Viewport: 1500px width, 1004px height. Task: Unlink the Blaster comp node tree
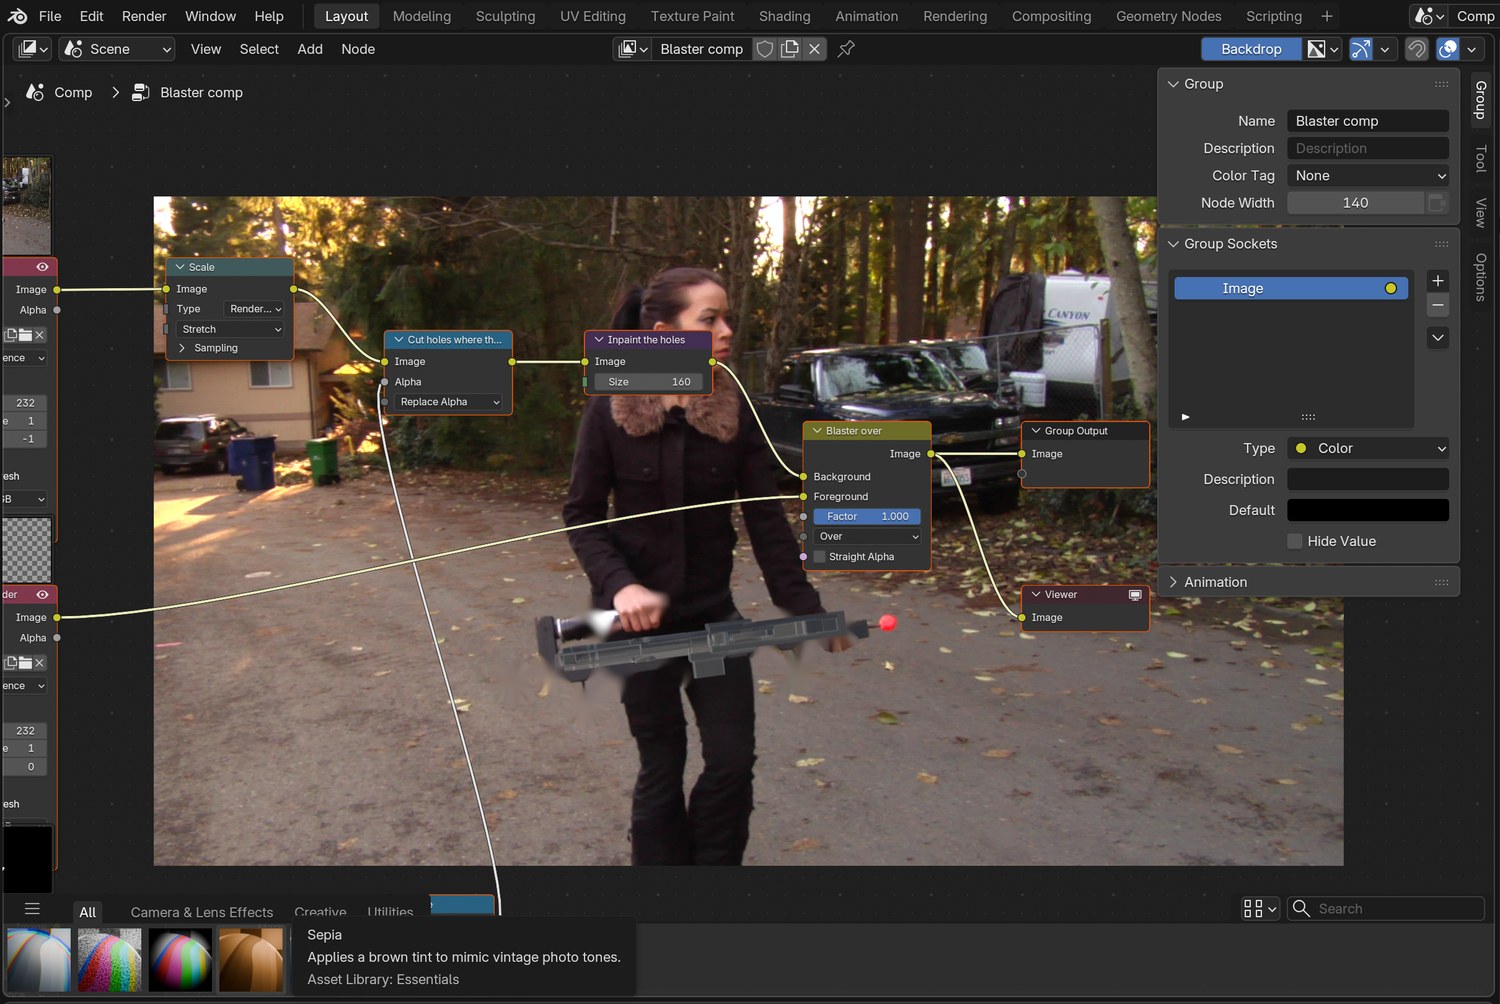pyautogui.click(x=815, y=49)
